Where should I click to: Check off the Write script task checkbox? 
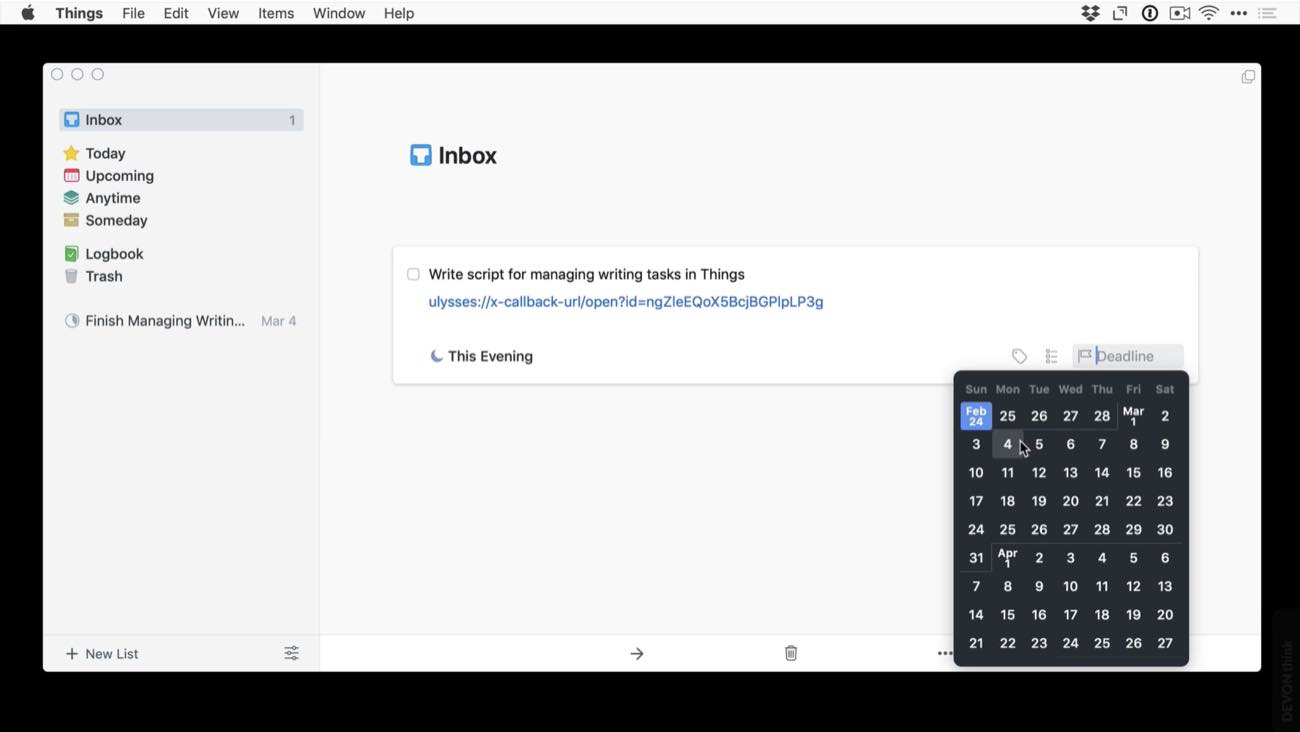[x=413, y=274]
